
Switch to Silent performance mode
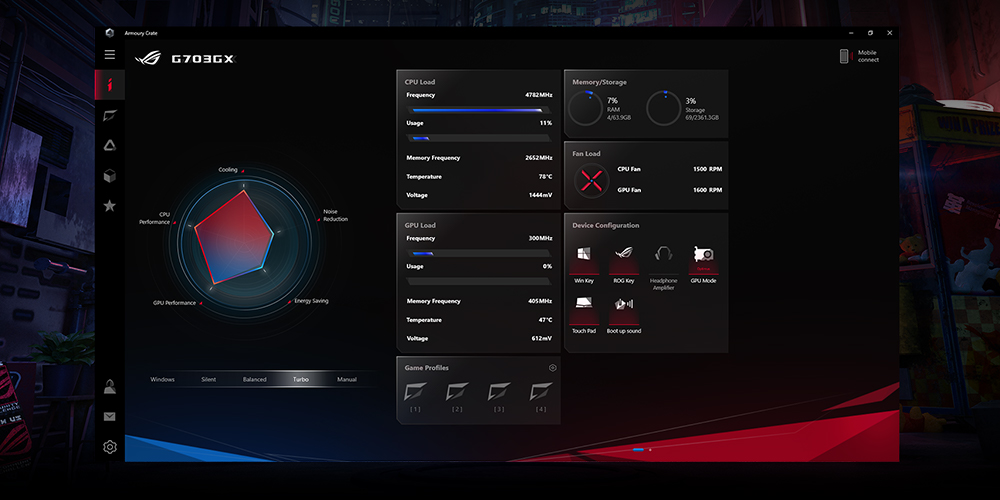coord(209,379)
